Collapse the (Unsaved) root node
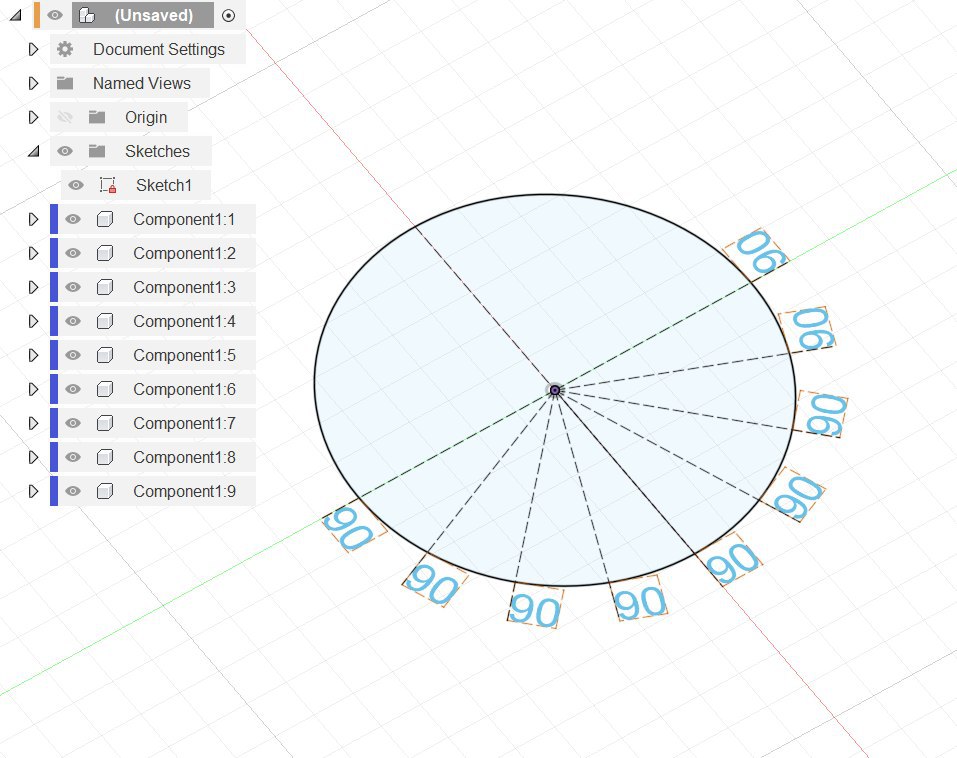The height and width of the screenshot is (758, 957). [16, 15]
